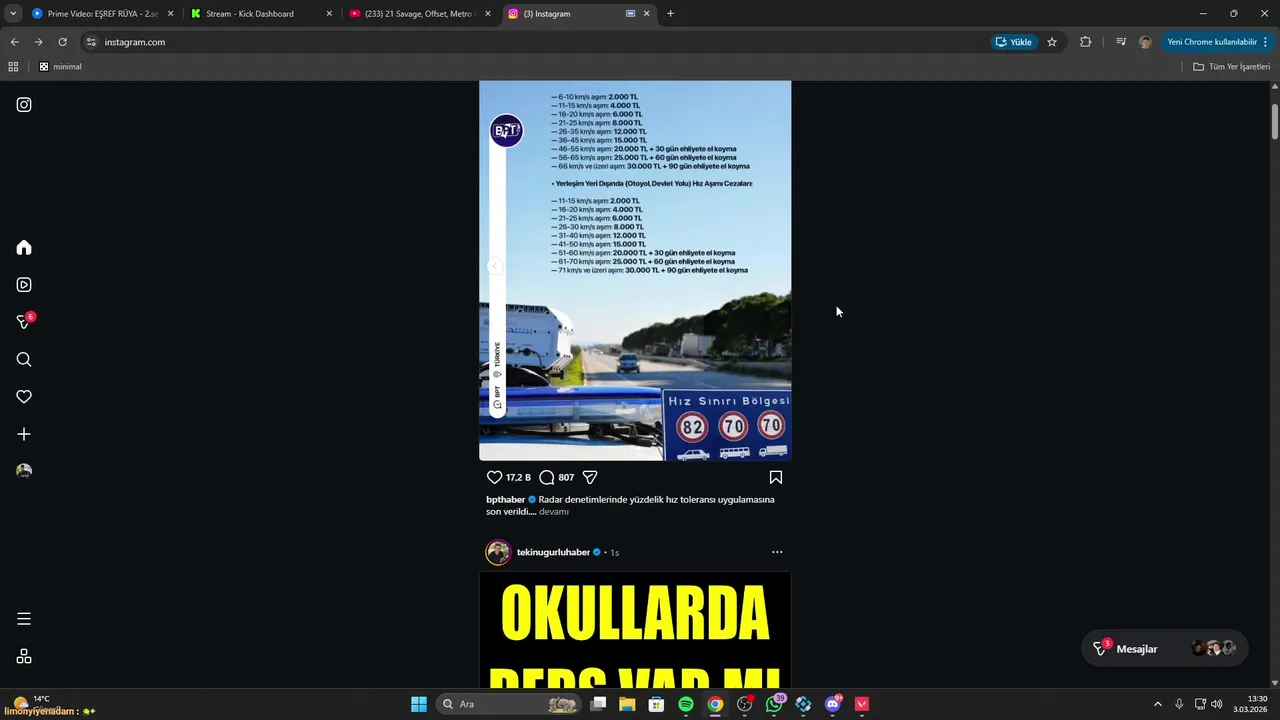The image size is (1280, 720).
Task: Switch to the Prime Video EŞREF RÜYA tab
Action: pos(102,14)
